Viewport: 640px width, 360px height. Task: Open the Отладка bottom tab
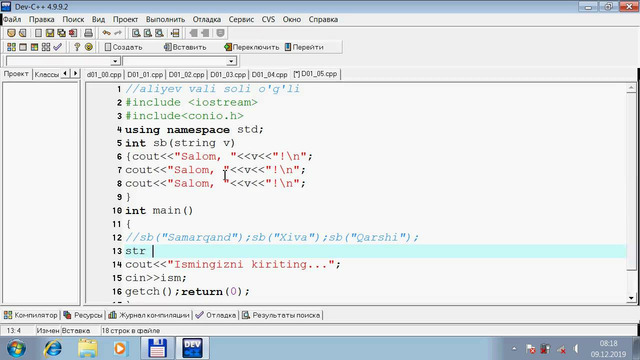tap(216, 315)
